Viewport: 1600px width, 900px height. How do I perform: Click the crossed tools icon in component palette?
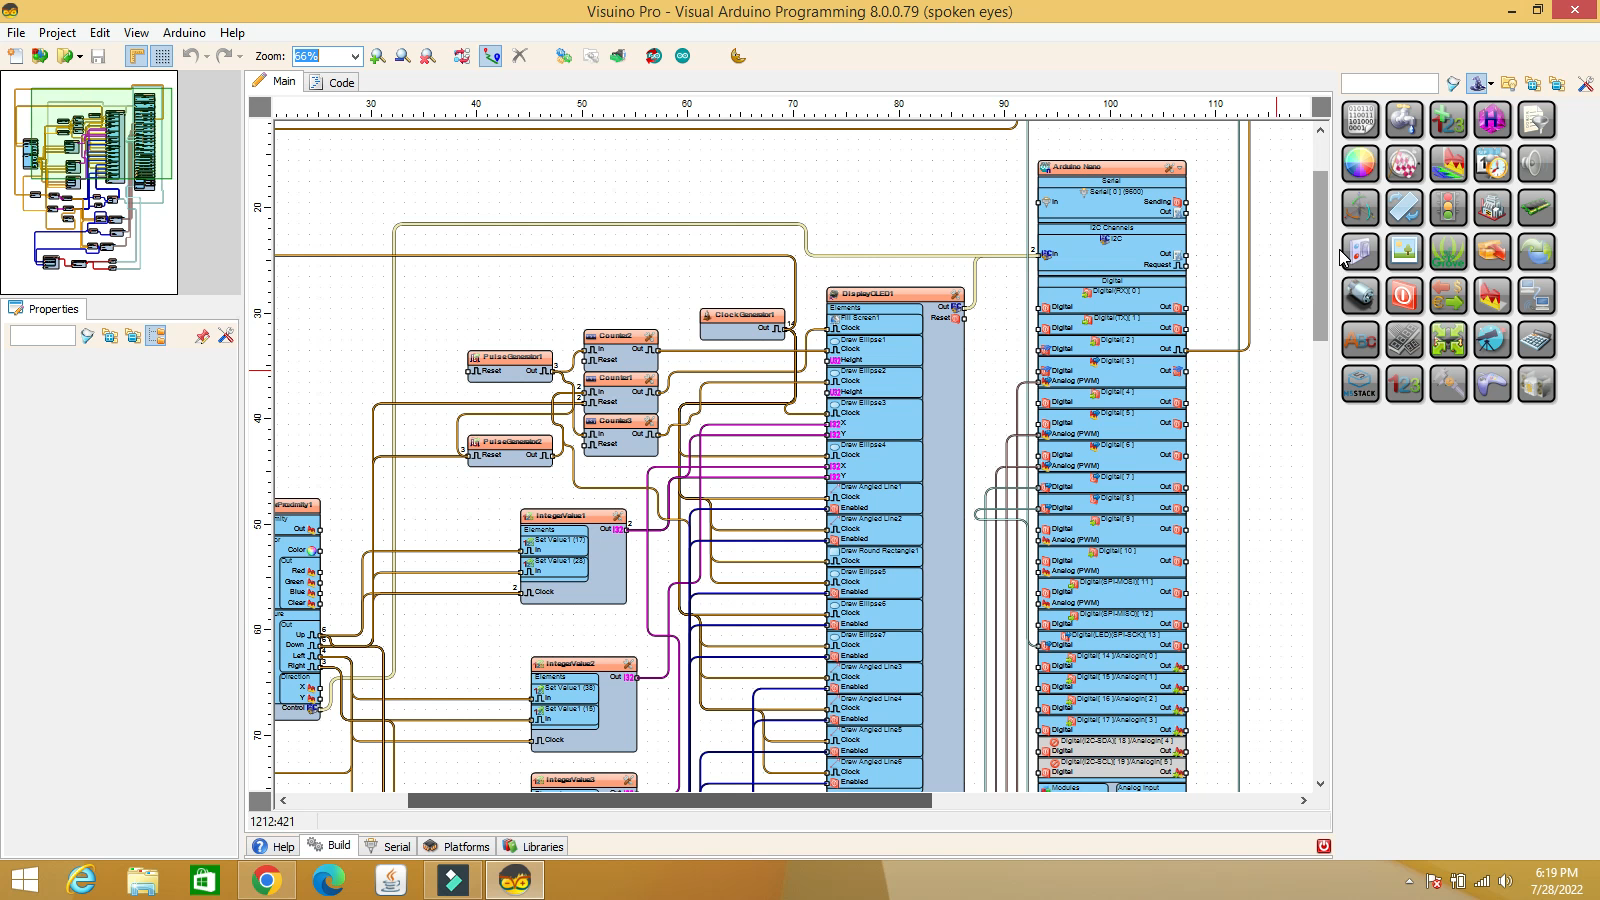click(x=1586, y=84)
